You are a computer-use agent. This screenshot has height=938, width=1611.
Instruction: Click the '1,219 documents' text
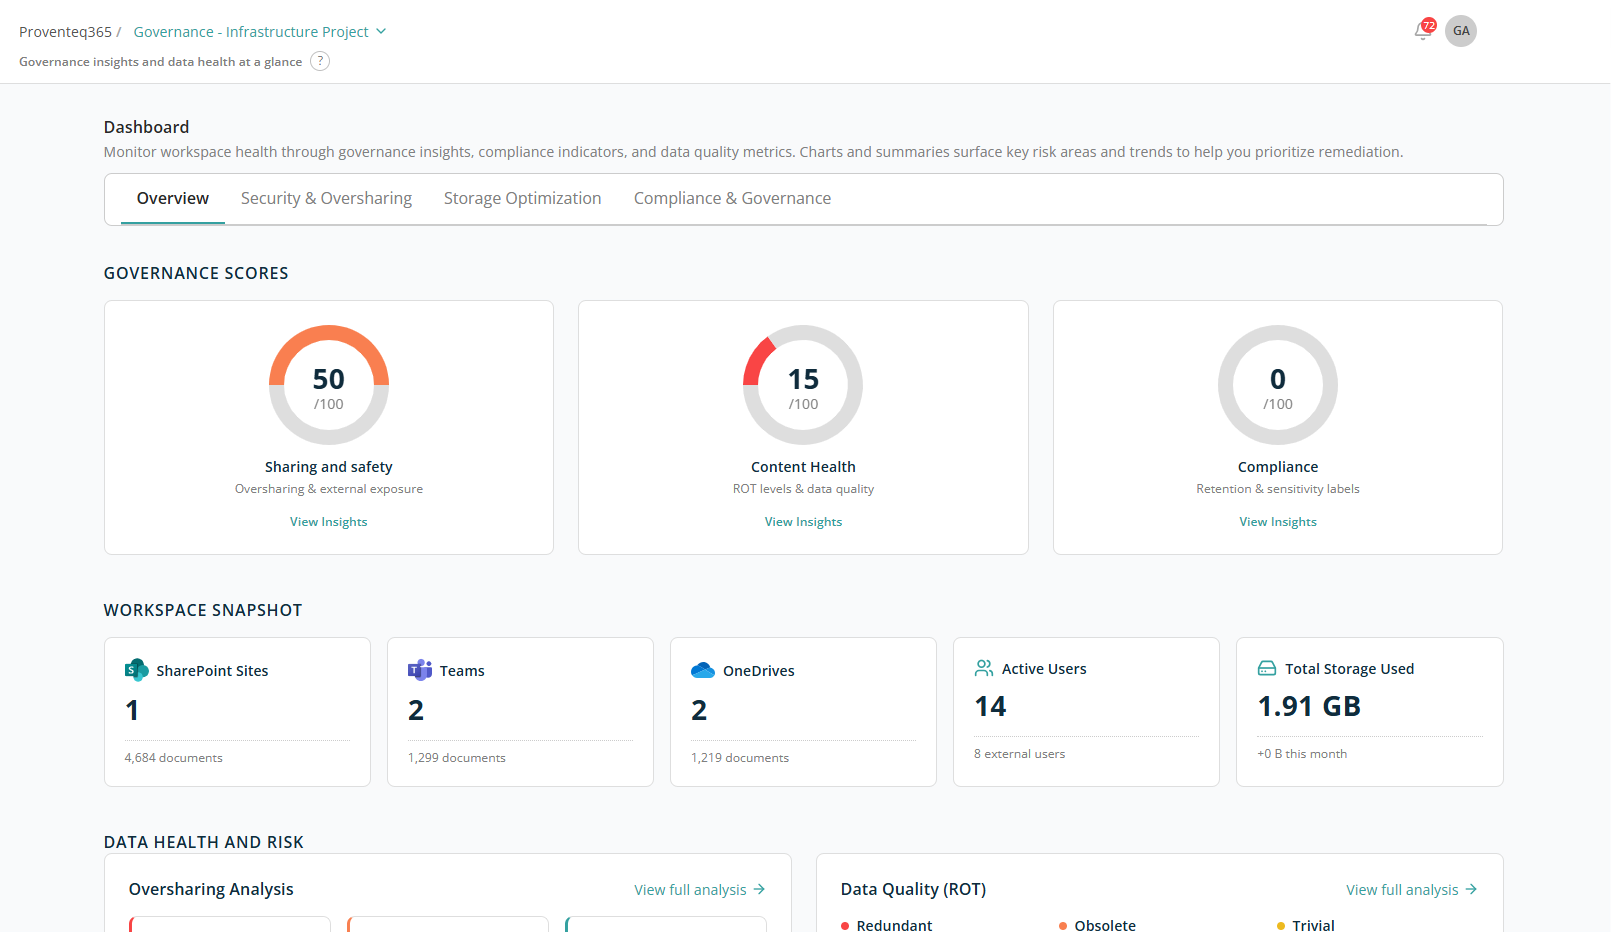pyautogui.click(x=740, y=758)
